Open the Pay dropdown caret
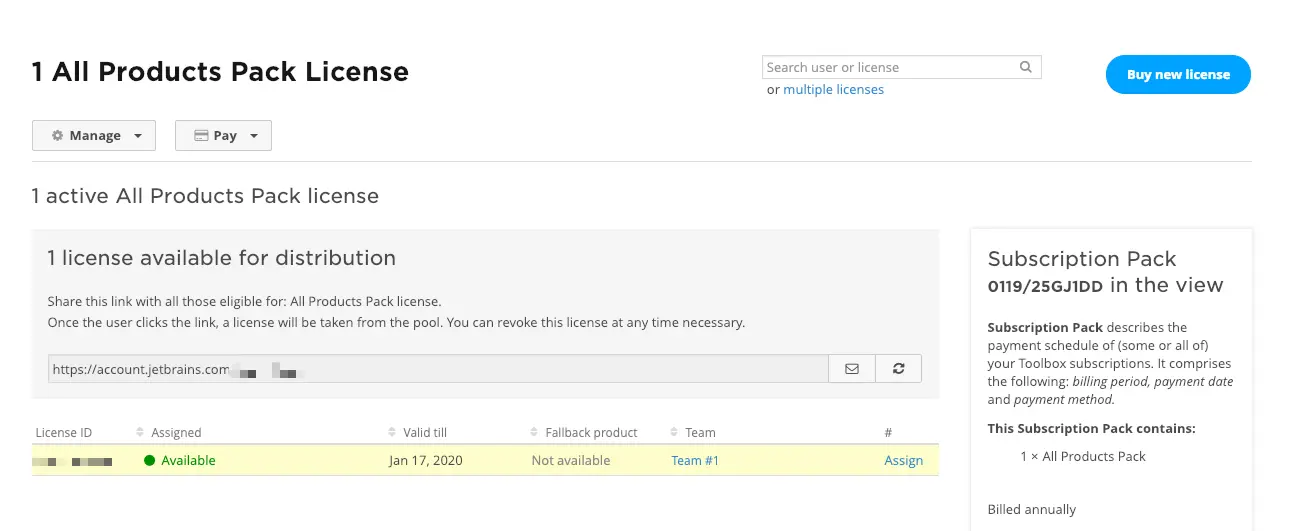 click(x=254, y=136)
